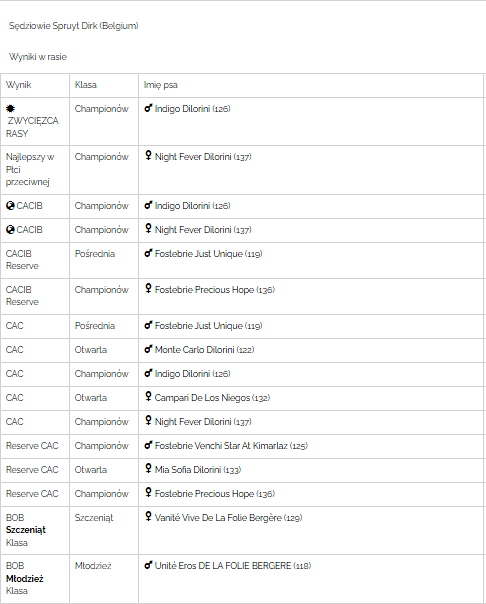The image size is (486, 604).
Task: Click female symbol beside Campari De Los Niegos
Action: pyautogui.click(x=148, y=396)
